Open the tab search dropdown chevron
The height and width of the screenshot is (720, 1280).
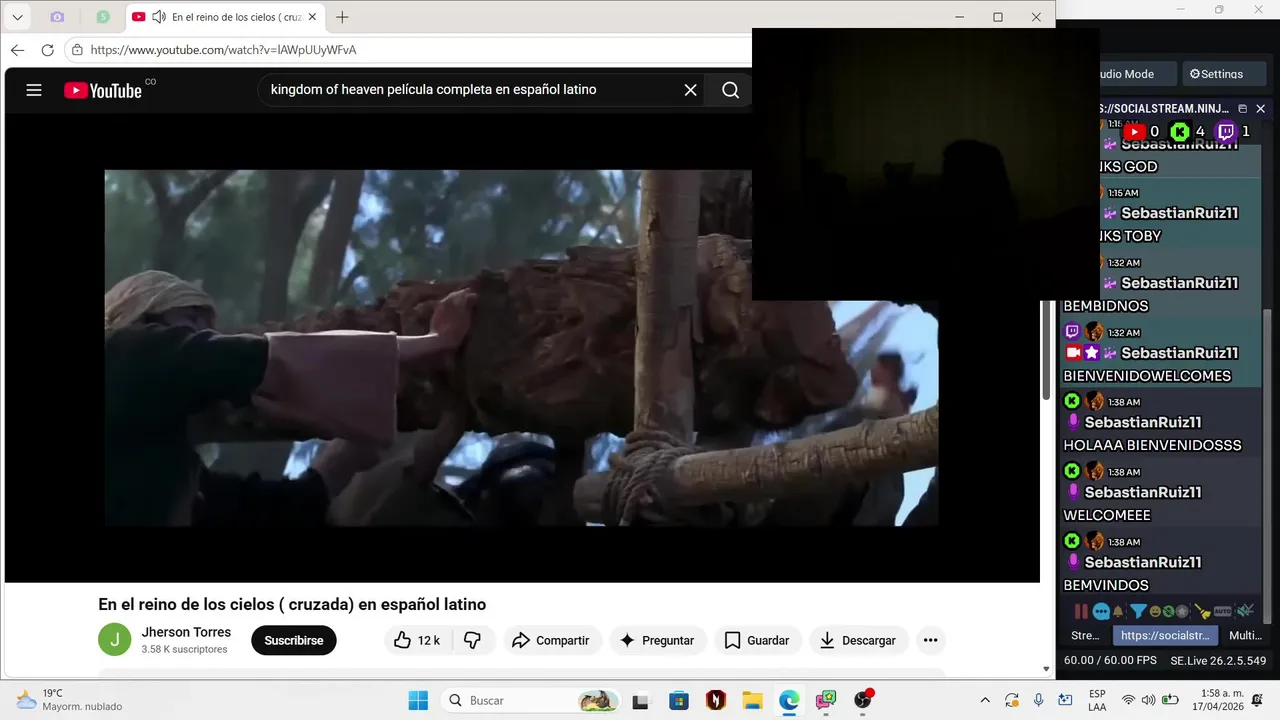pos(17,17)
